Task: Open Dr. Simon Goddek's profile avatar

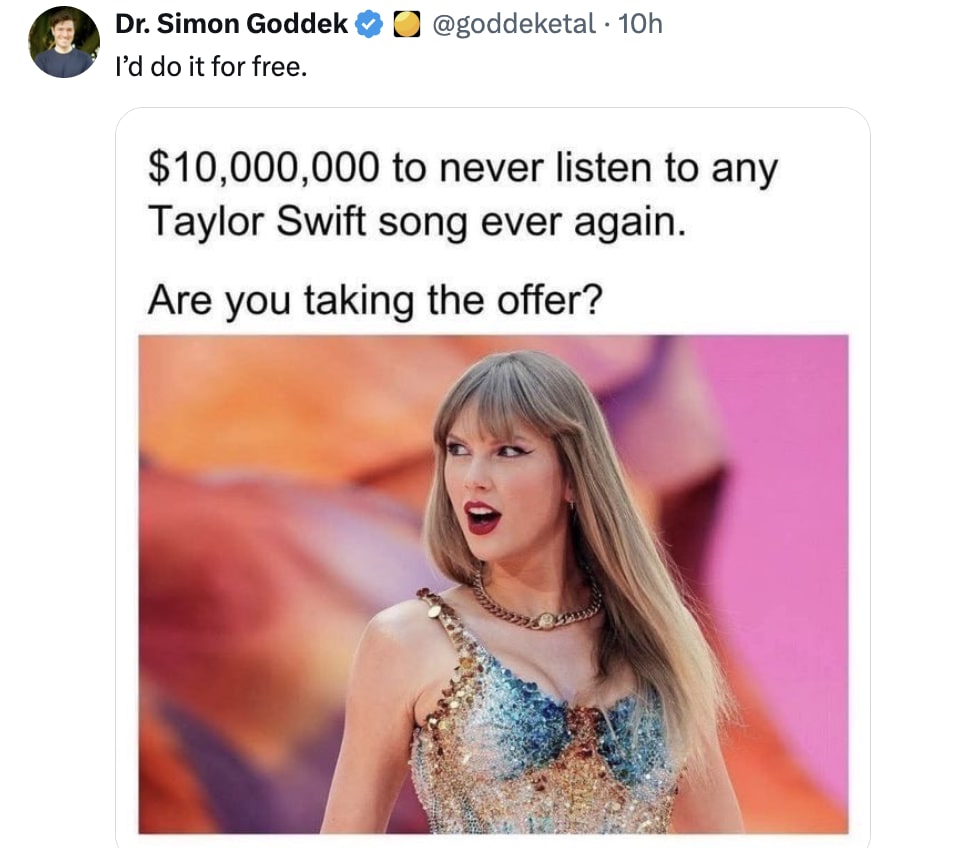Action: pyautogui.click(x=64, y=42)
